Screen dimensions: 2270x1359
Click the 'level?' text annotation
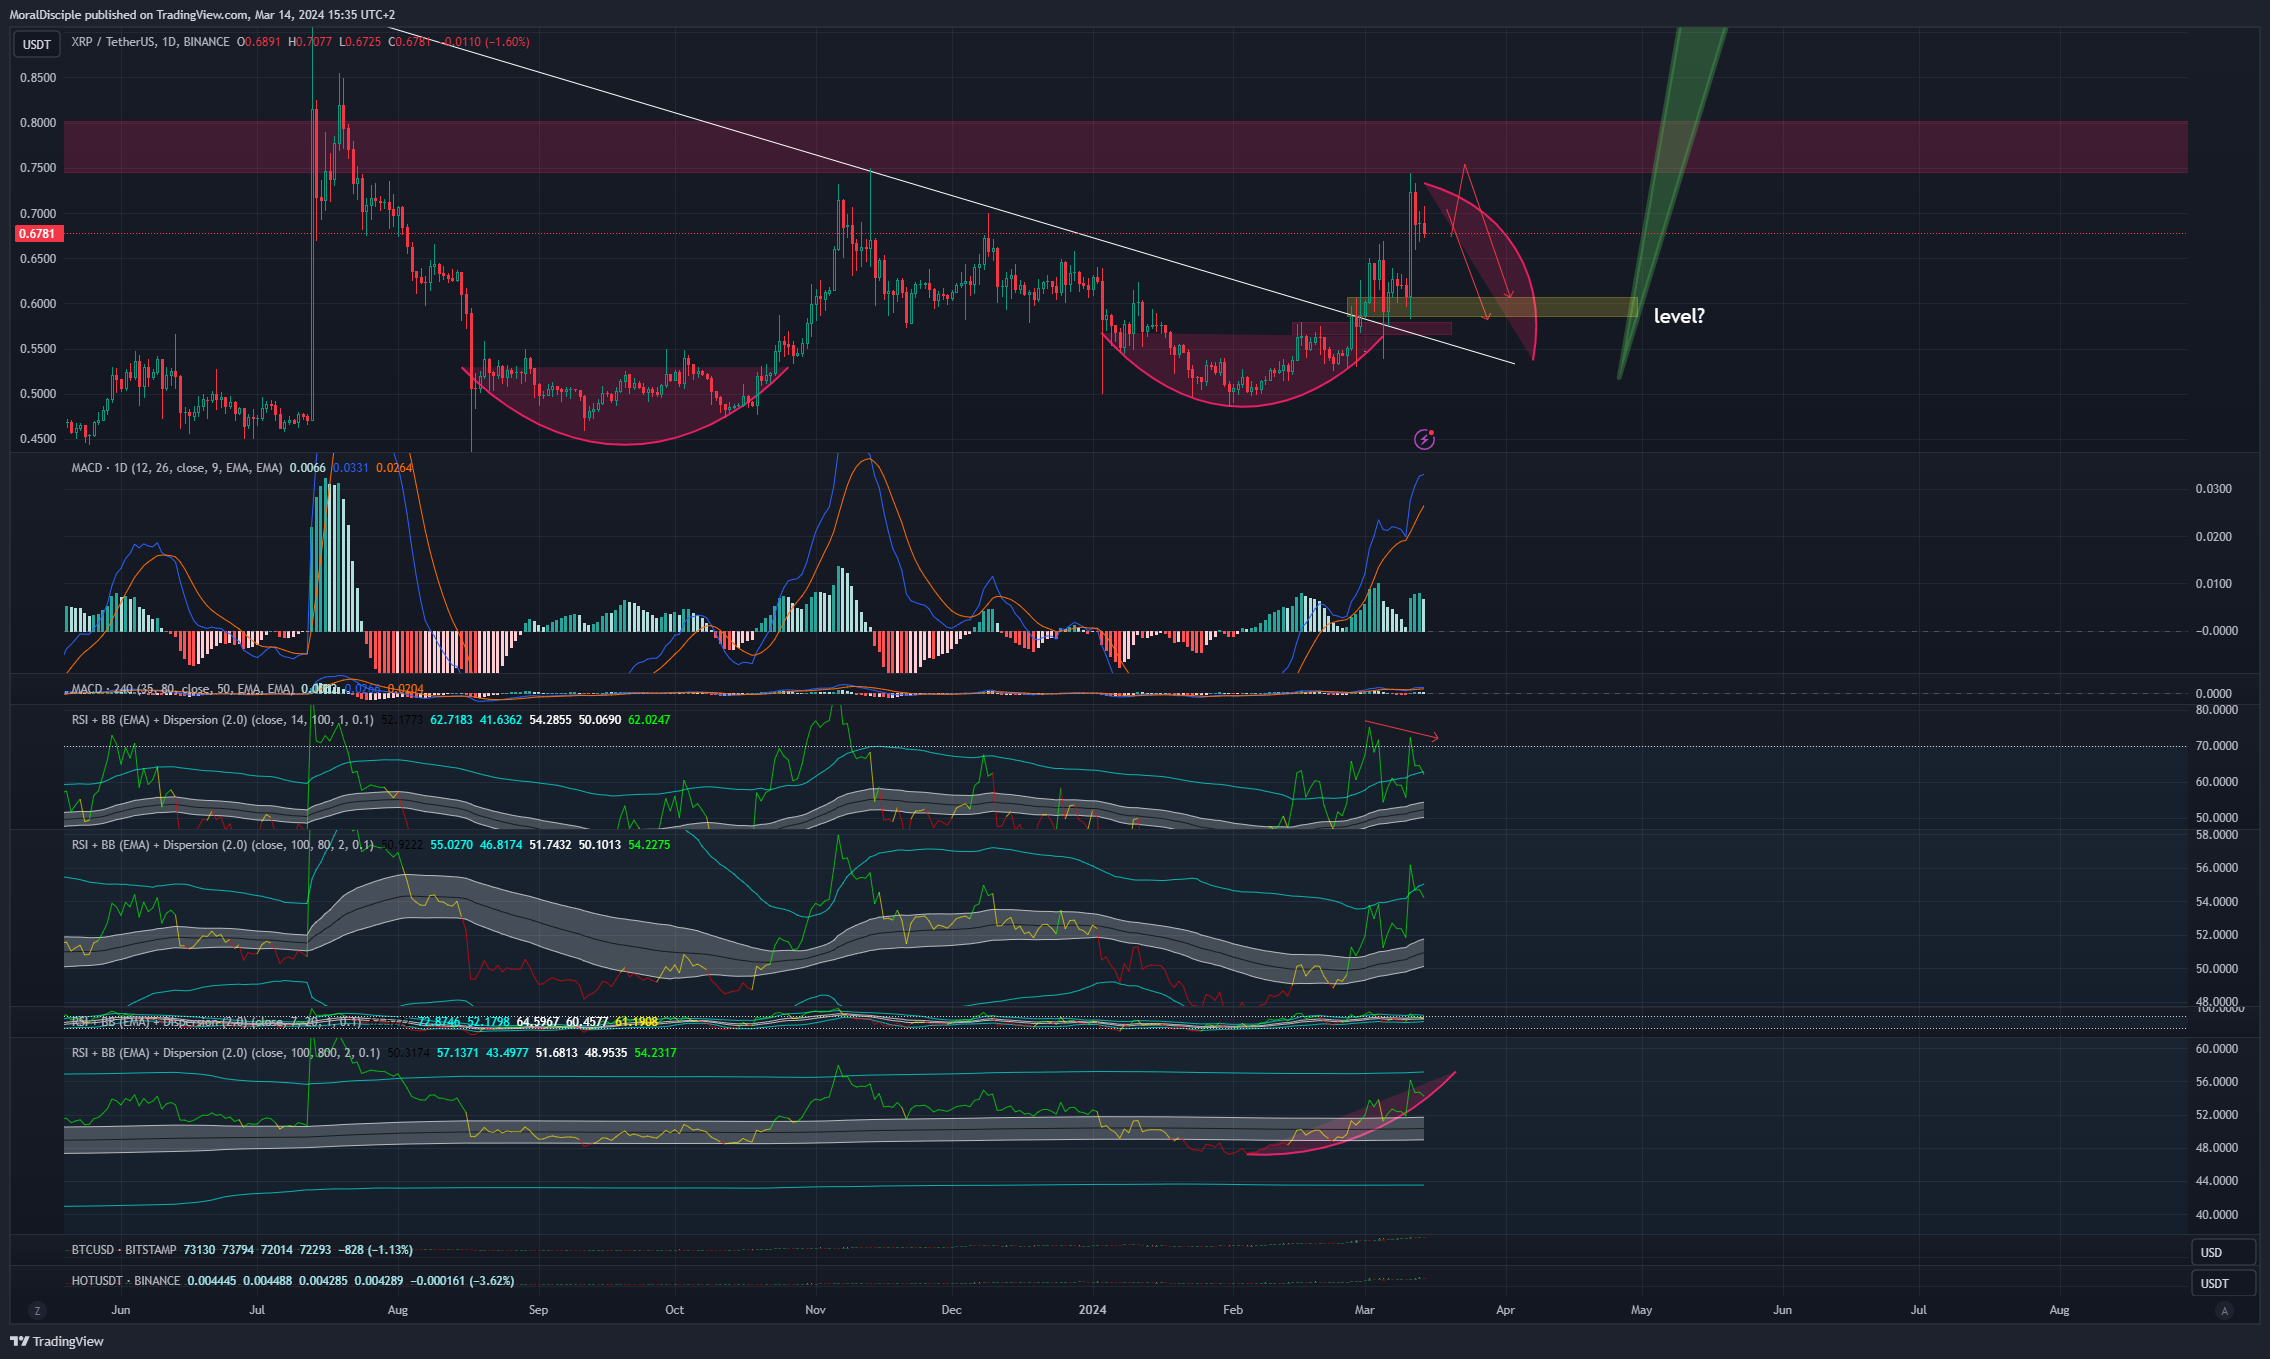[1679, 316]
